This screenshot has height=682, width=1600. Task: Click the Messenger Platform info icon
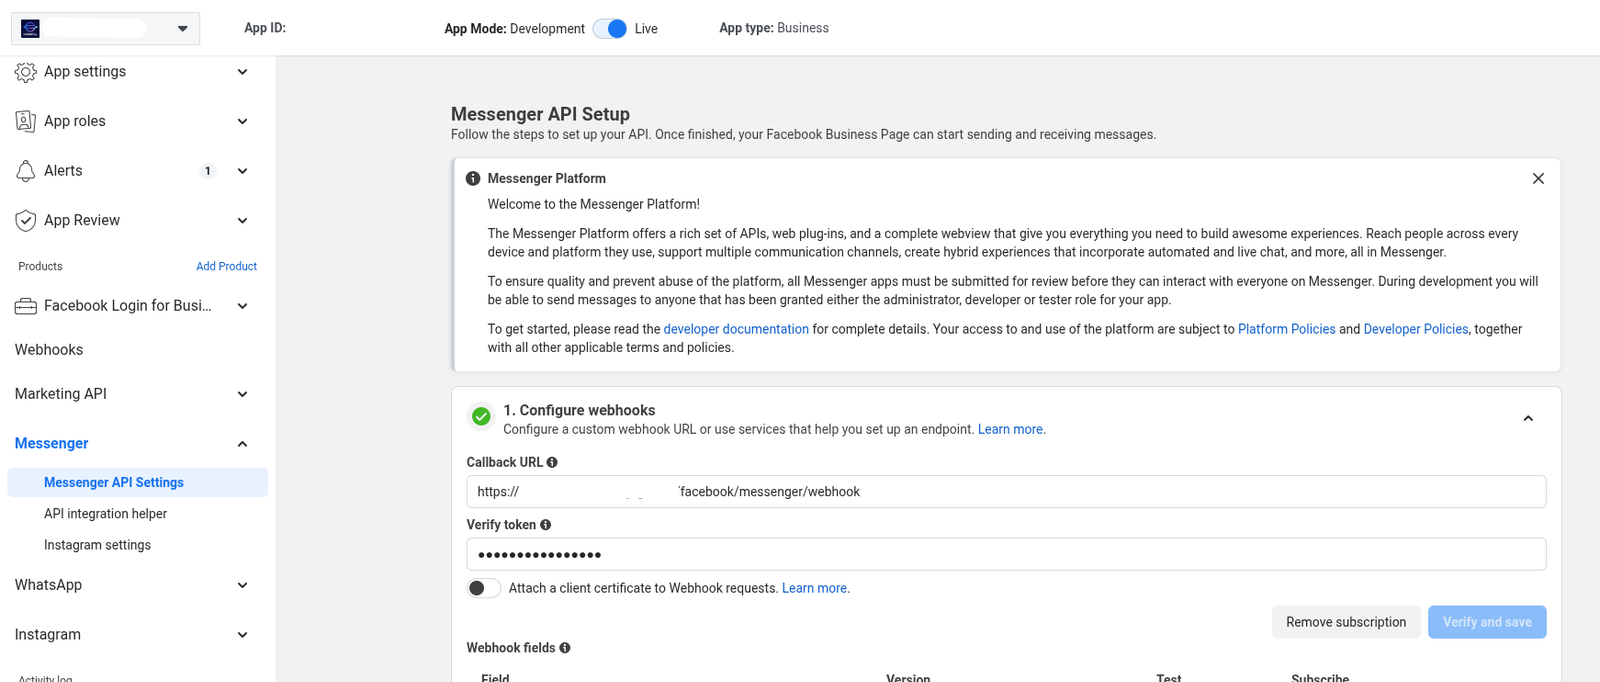pos(473,178)
